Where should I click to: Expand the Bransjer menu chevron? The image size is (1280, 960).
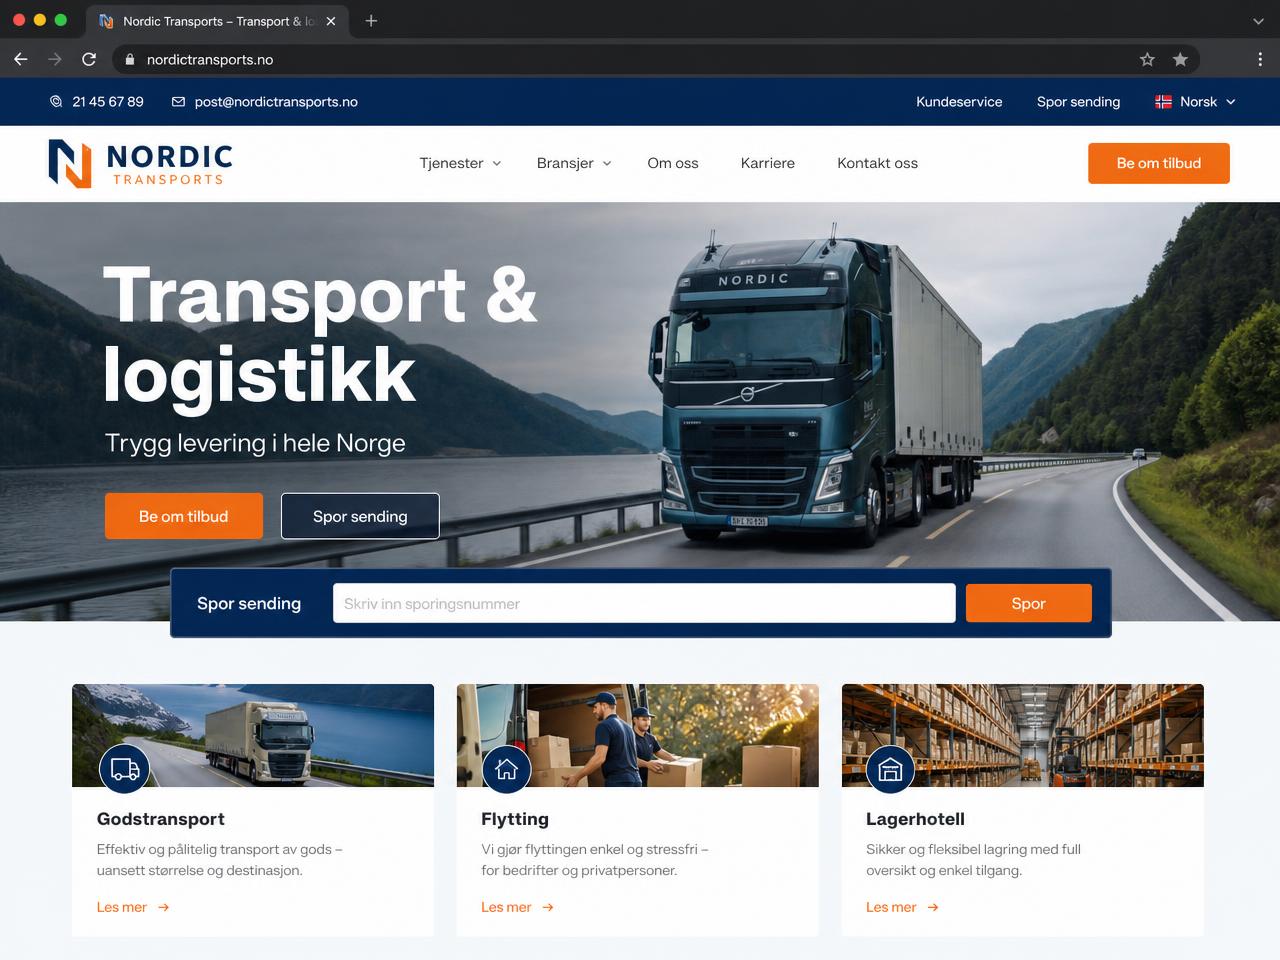click(x=607, y=163)
